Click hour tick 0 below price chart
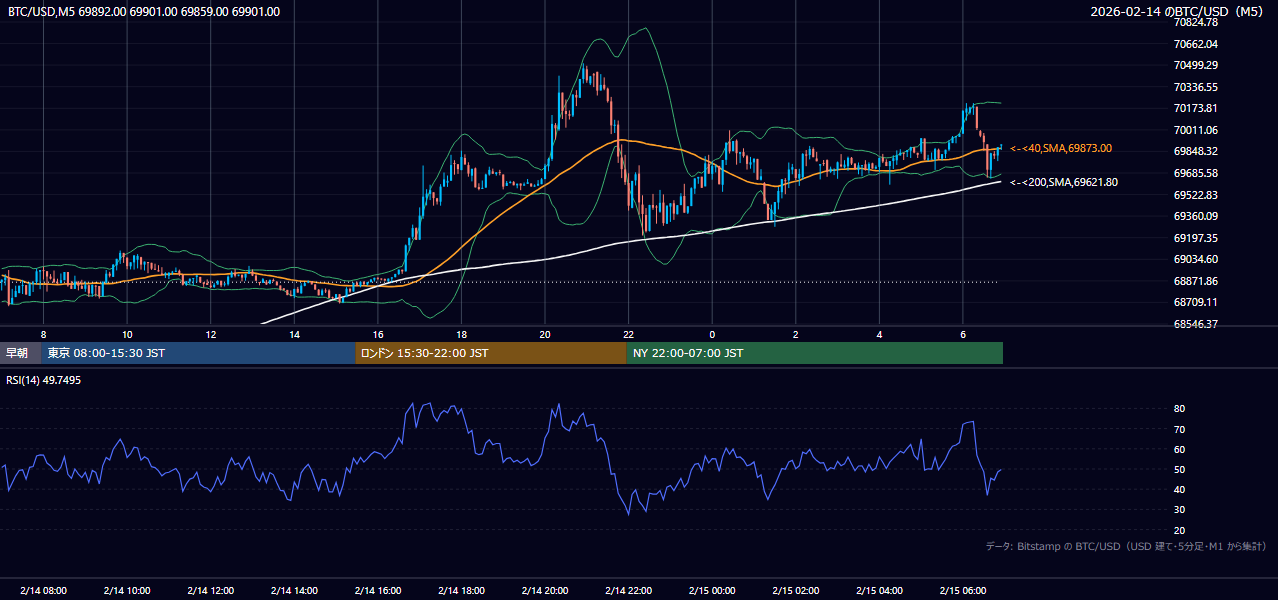Image resolution: width=1278 pixels, height=600 pixels. pos(712,334)
